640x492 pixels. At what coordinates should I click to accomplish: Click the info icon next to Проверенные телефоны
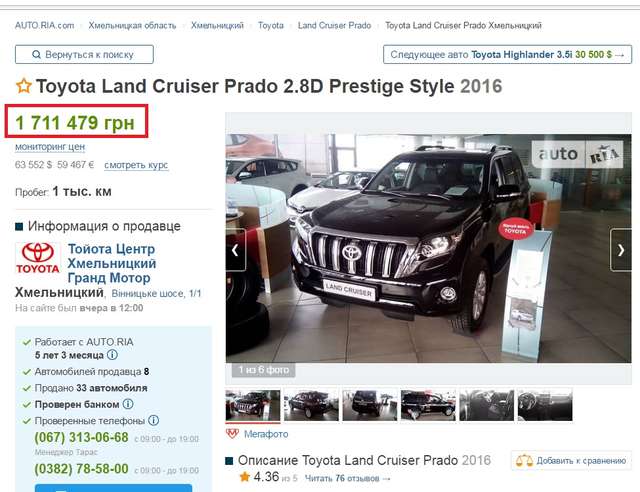(153, 420)
